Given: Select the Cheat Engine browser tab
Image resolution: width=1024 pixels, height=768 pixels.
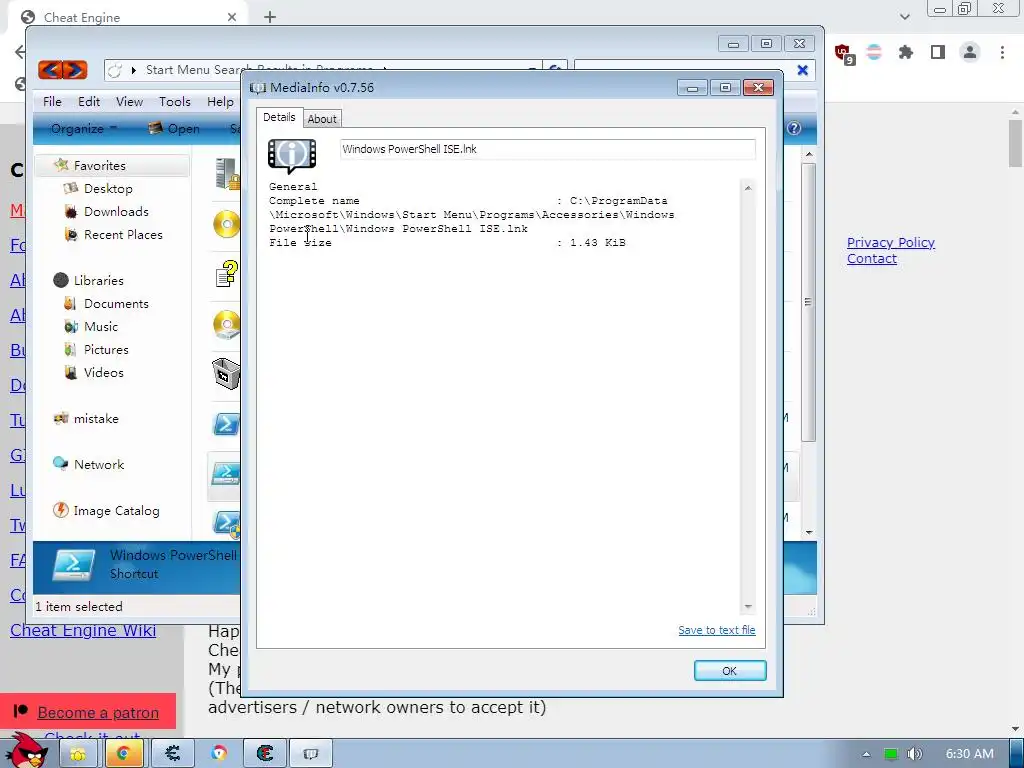Looking at the screenshot, I should (x=127, y=18).
